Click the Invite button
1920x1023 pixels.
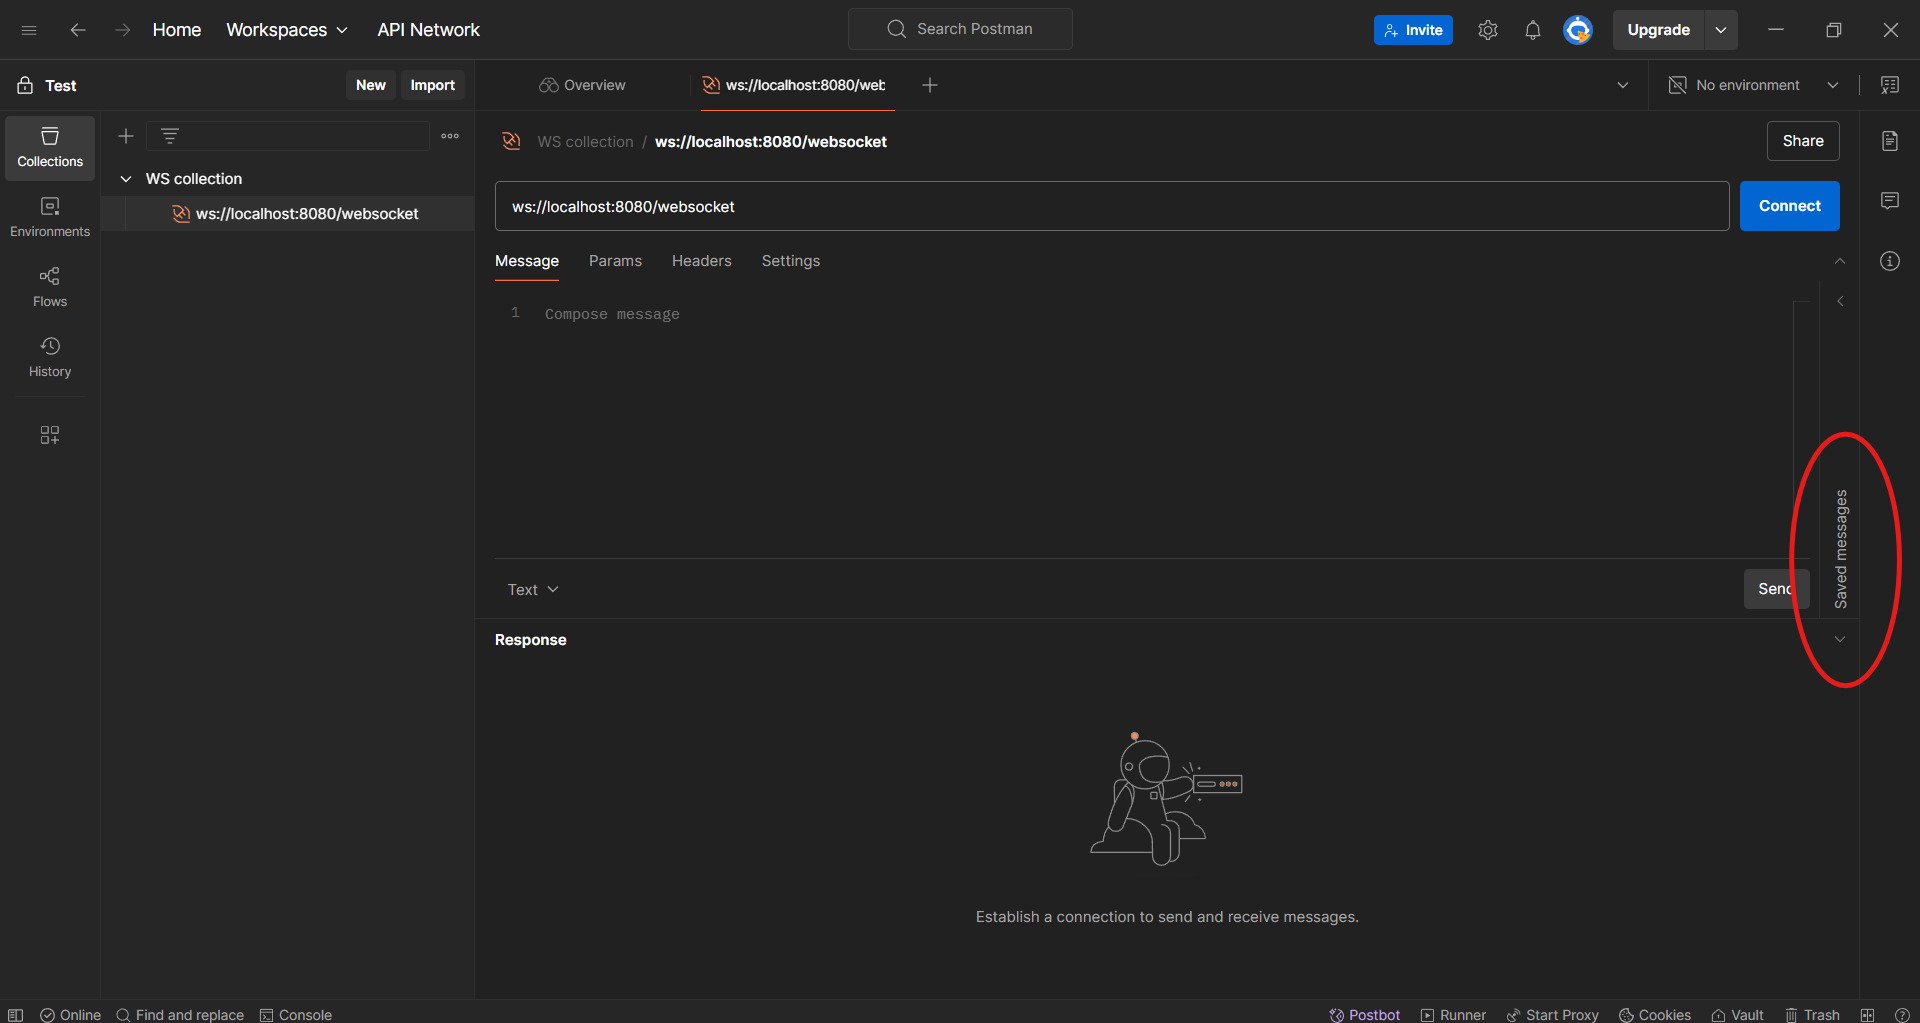click(1413, 30)
